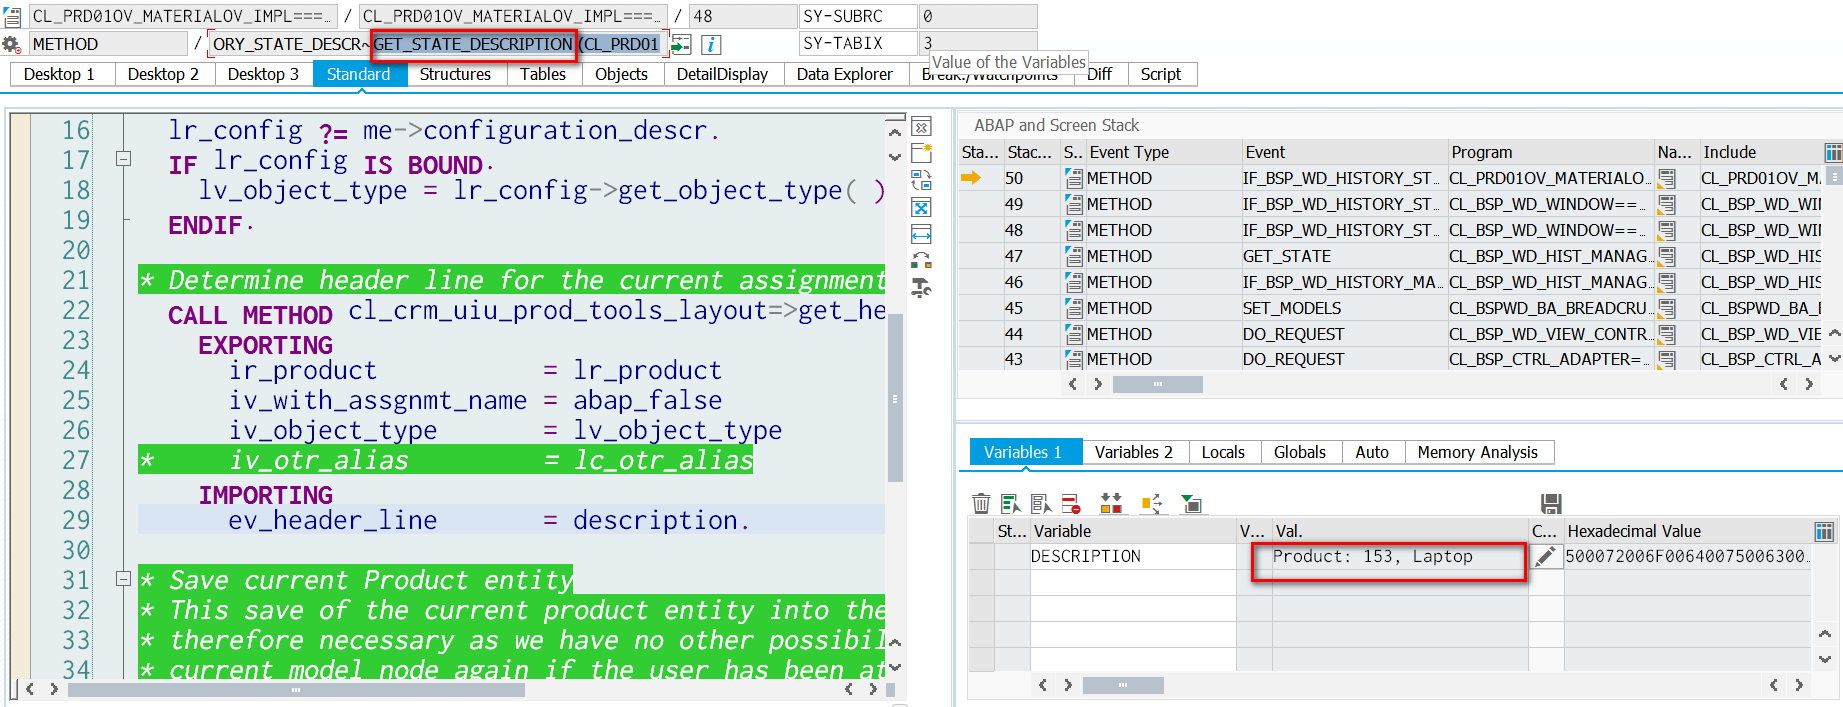The height and width of the screenshot is (707, 1843).
Task: Click the Program column header
Action: click(1550, 152)
